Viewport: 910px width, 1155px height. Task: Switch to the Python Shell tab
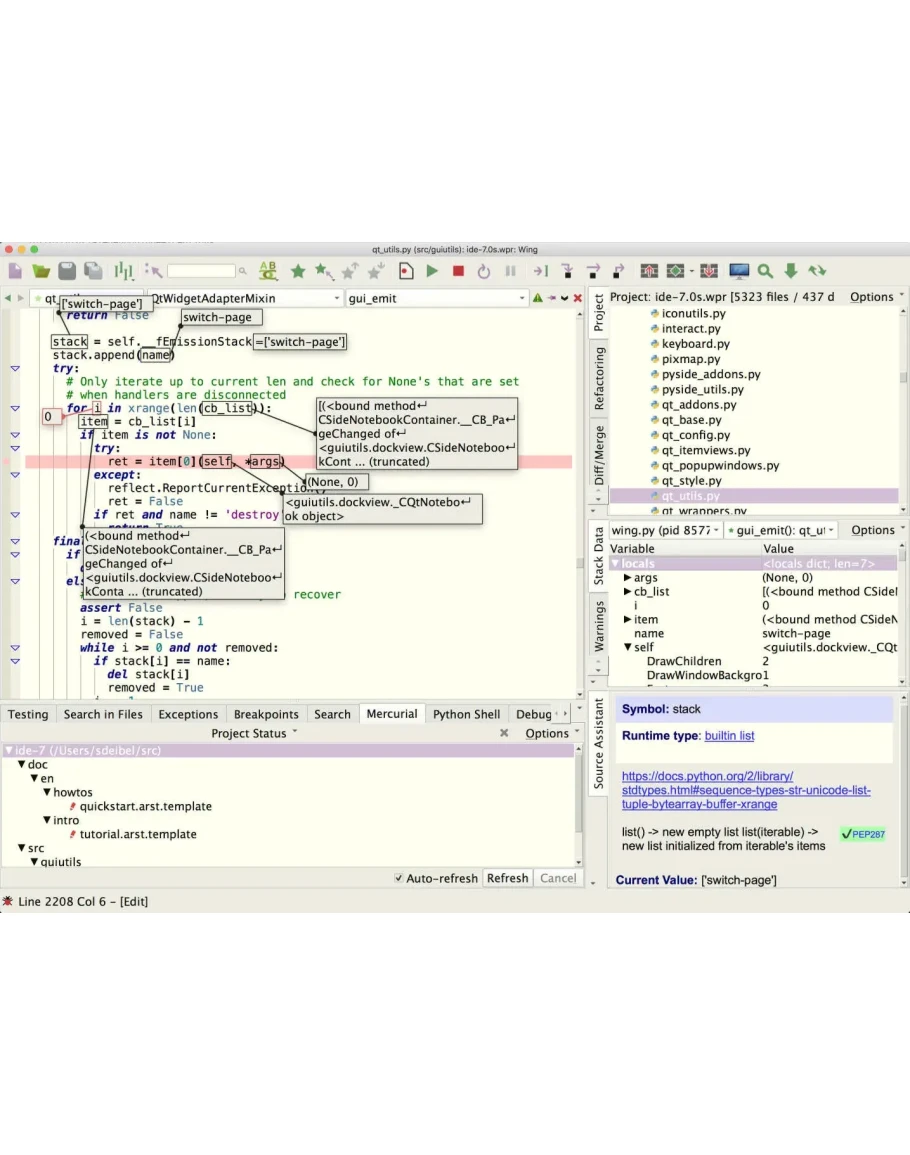point(466,715)
